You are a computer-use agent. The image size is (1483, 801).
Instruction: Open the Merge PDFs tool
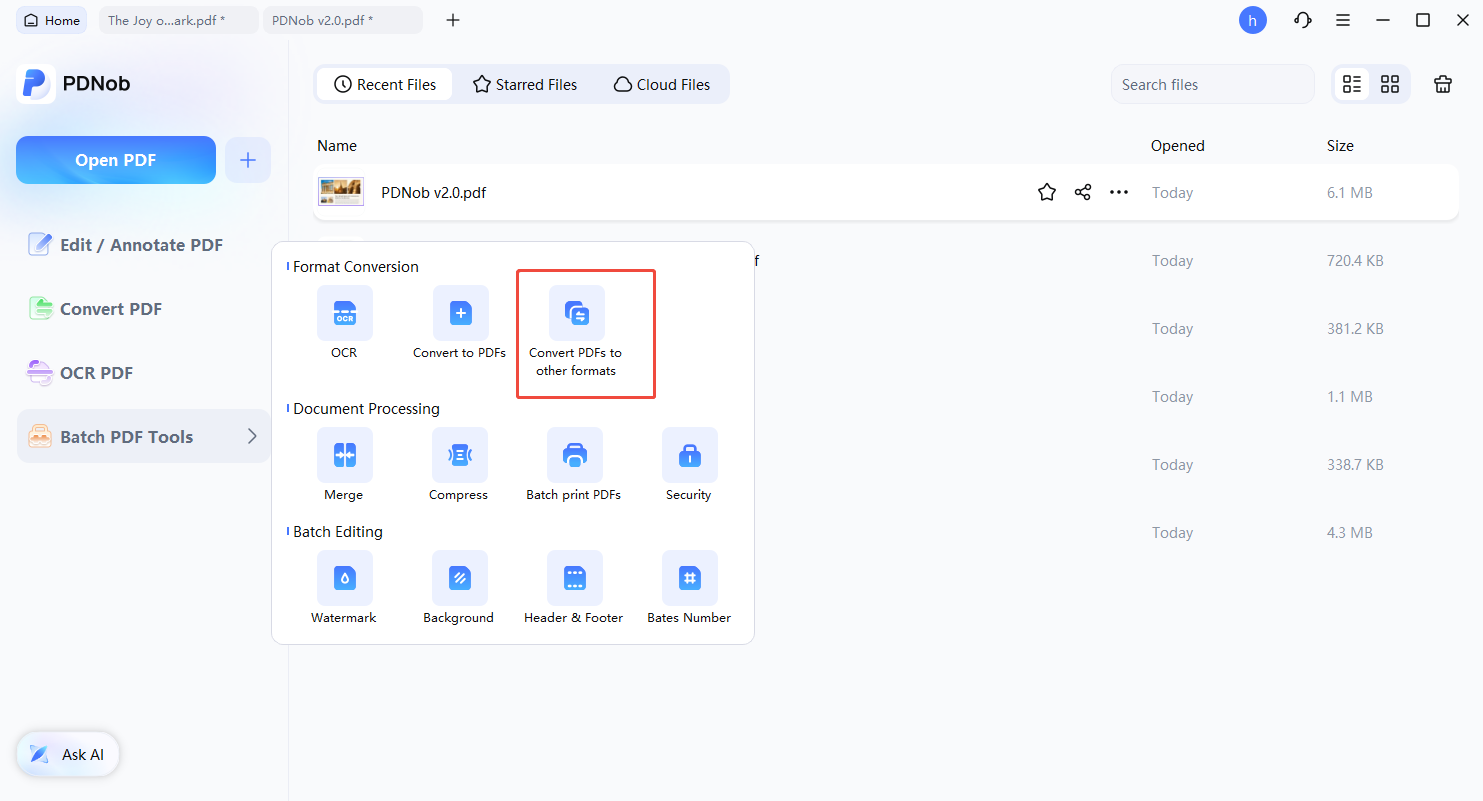[344, 455]
